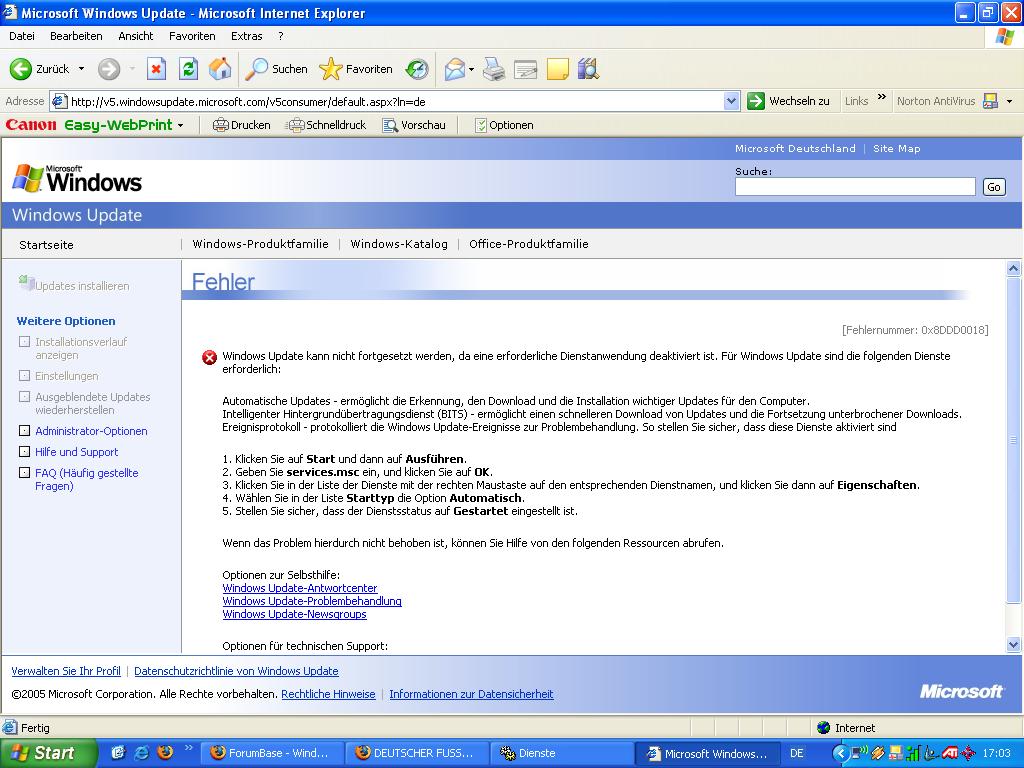This screenshot has width=1024, height=768.
Task: Click the Hilfe und Support sidebar link
Action: (x=76, y=452)
